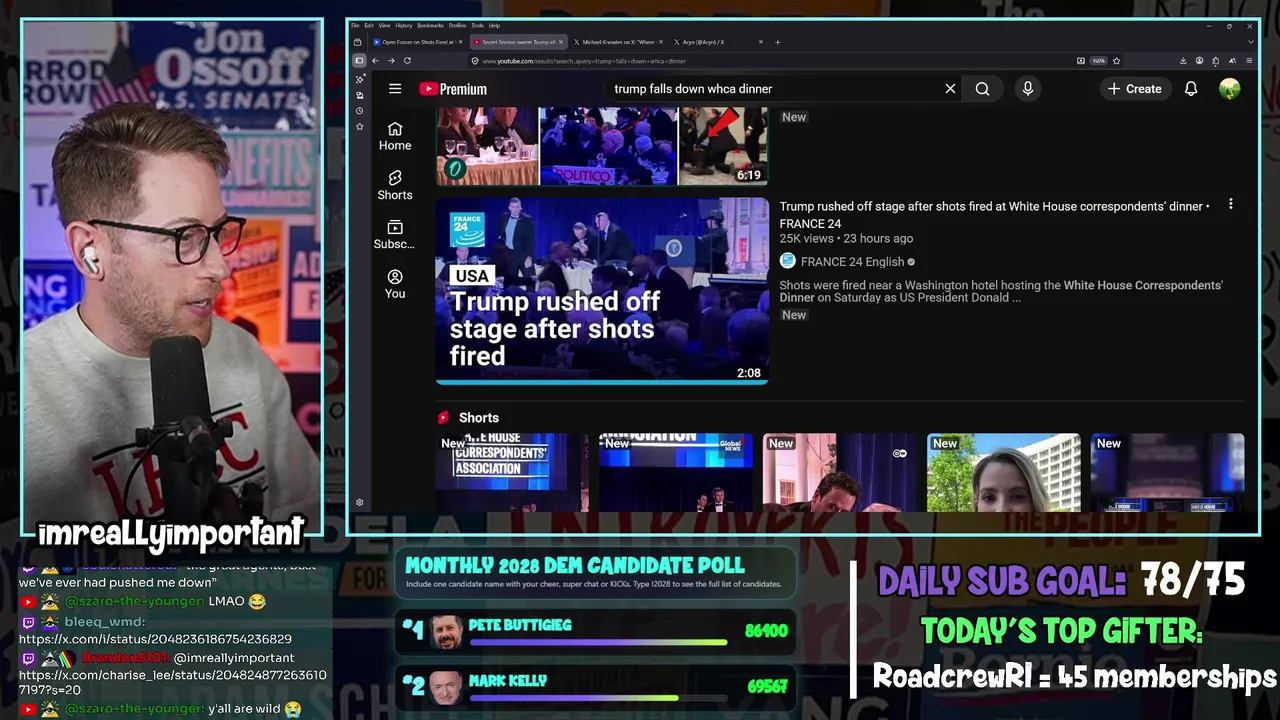Image resolution: width=1280 pixels, height=720 pixels.
Task: Click Mark Kelly poll progress bar
Action: [598, 697]
